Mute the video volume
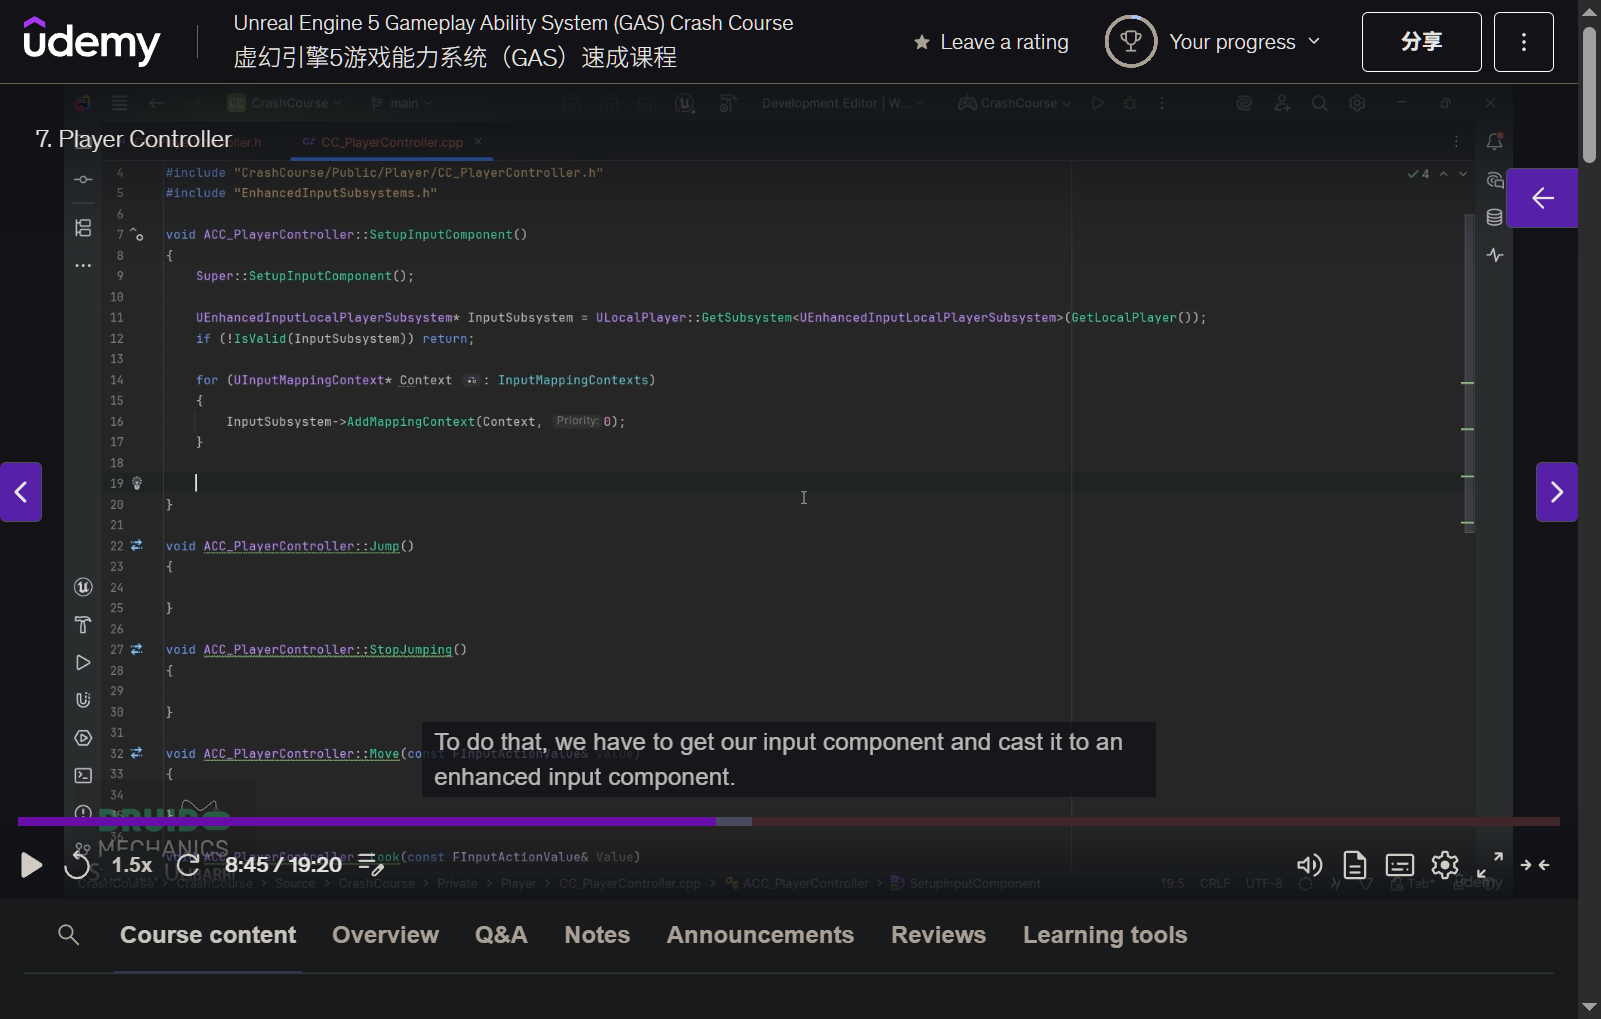This screenshot has height=1019, width=1601. pos(1309,865)
